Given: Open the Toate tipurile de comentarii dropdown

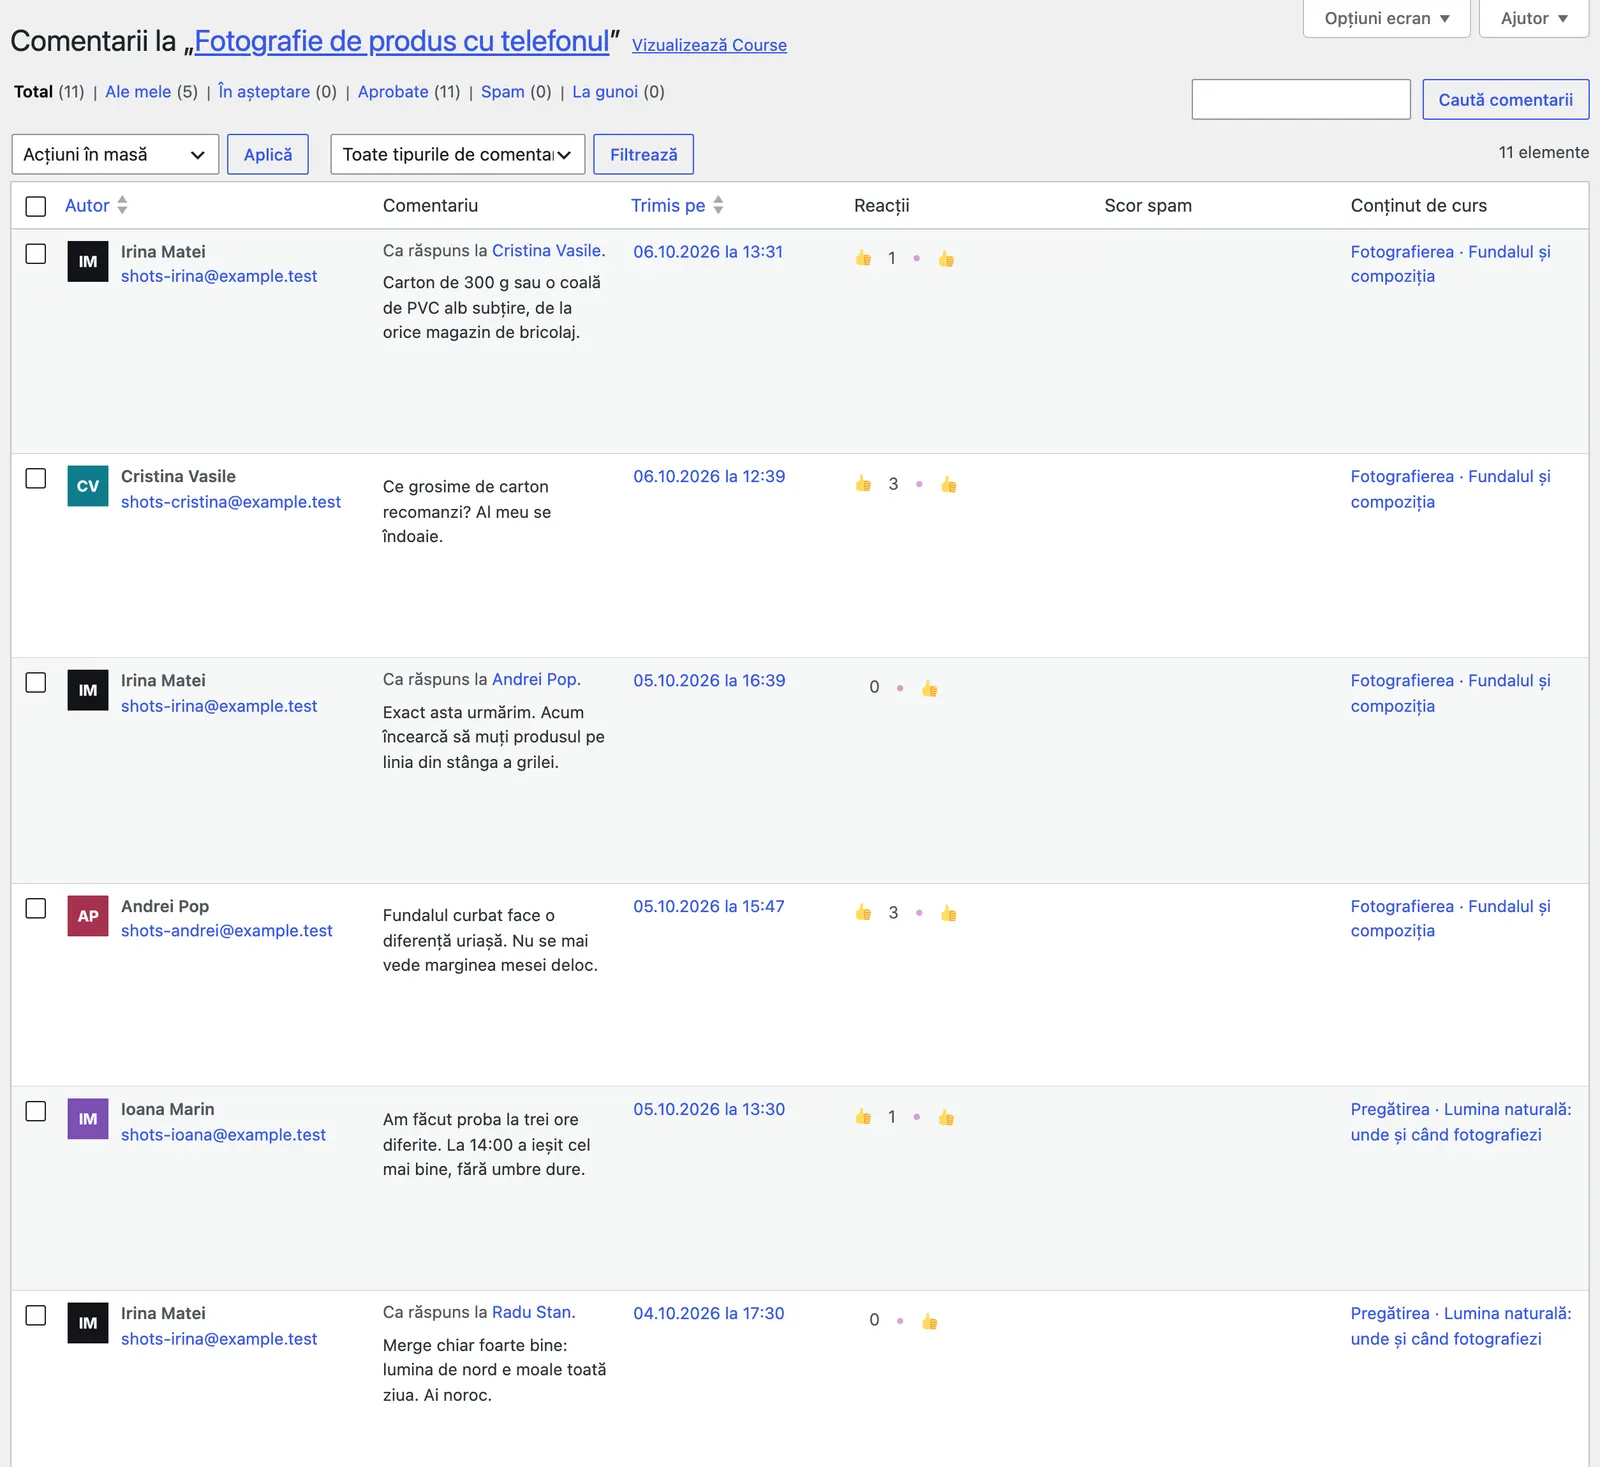Looking at the screenshot, I should (458, 154).
